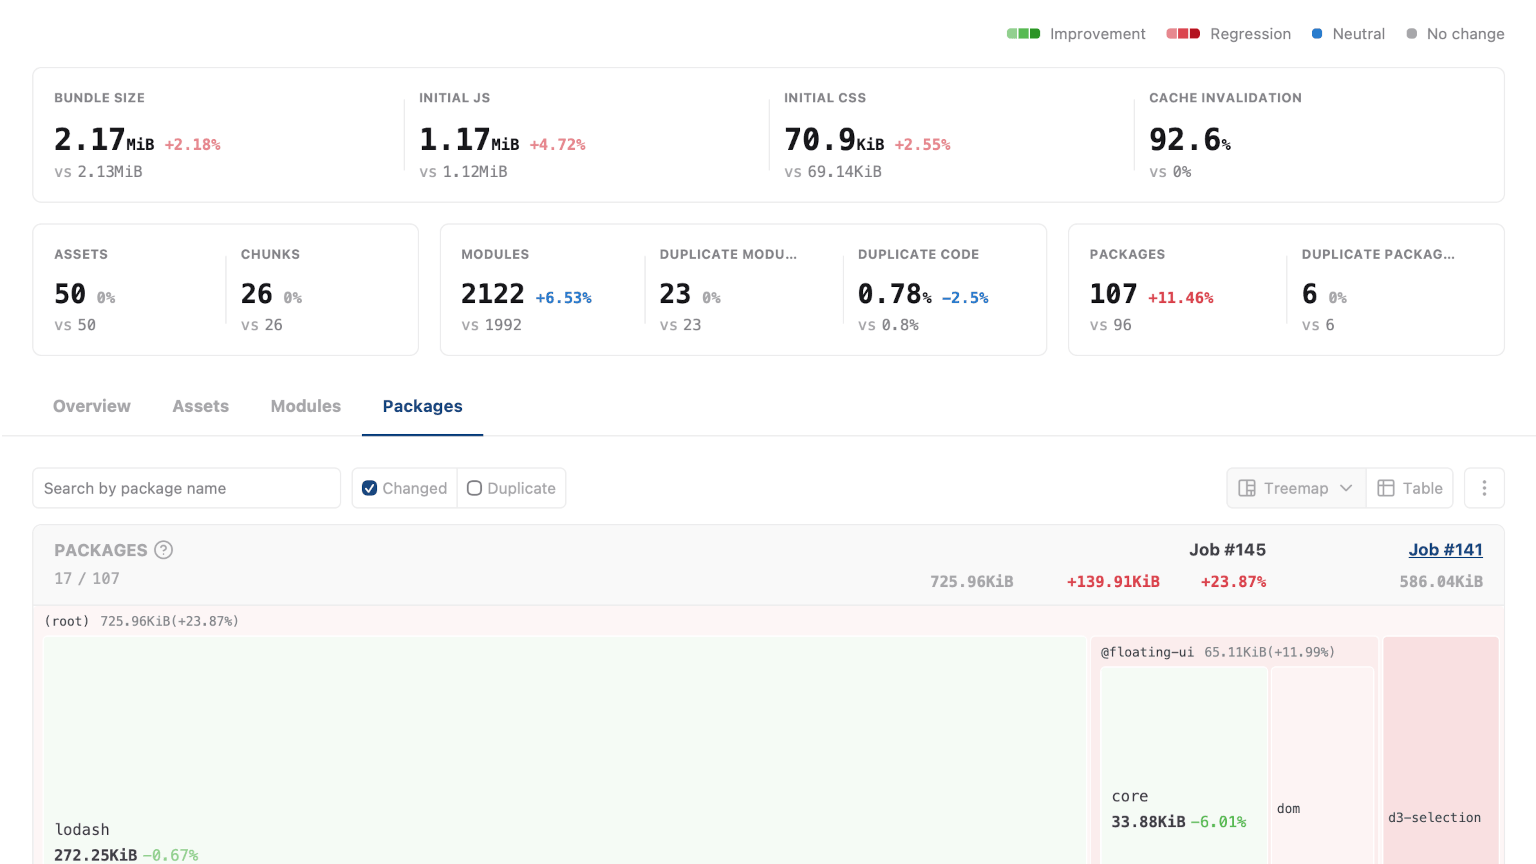This screenshot has width=1536, height=864.
Task: Click the Initial CSS 70.9KiB value
Action: click(834, 140)
